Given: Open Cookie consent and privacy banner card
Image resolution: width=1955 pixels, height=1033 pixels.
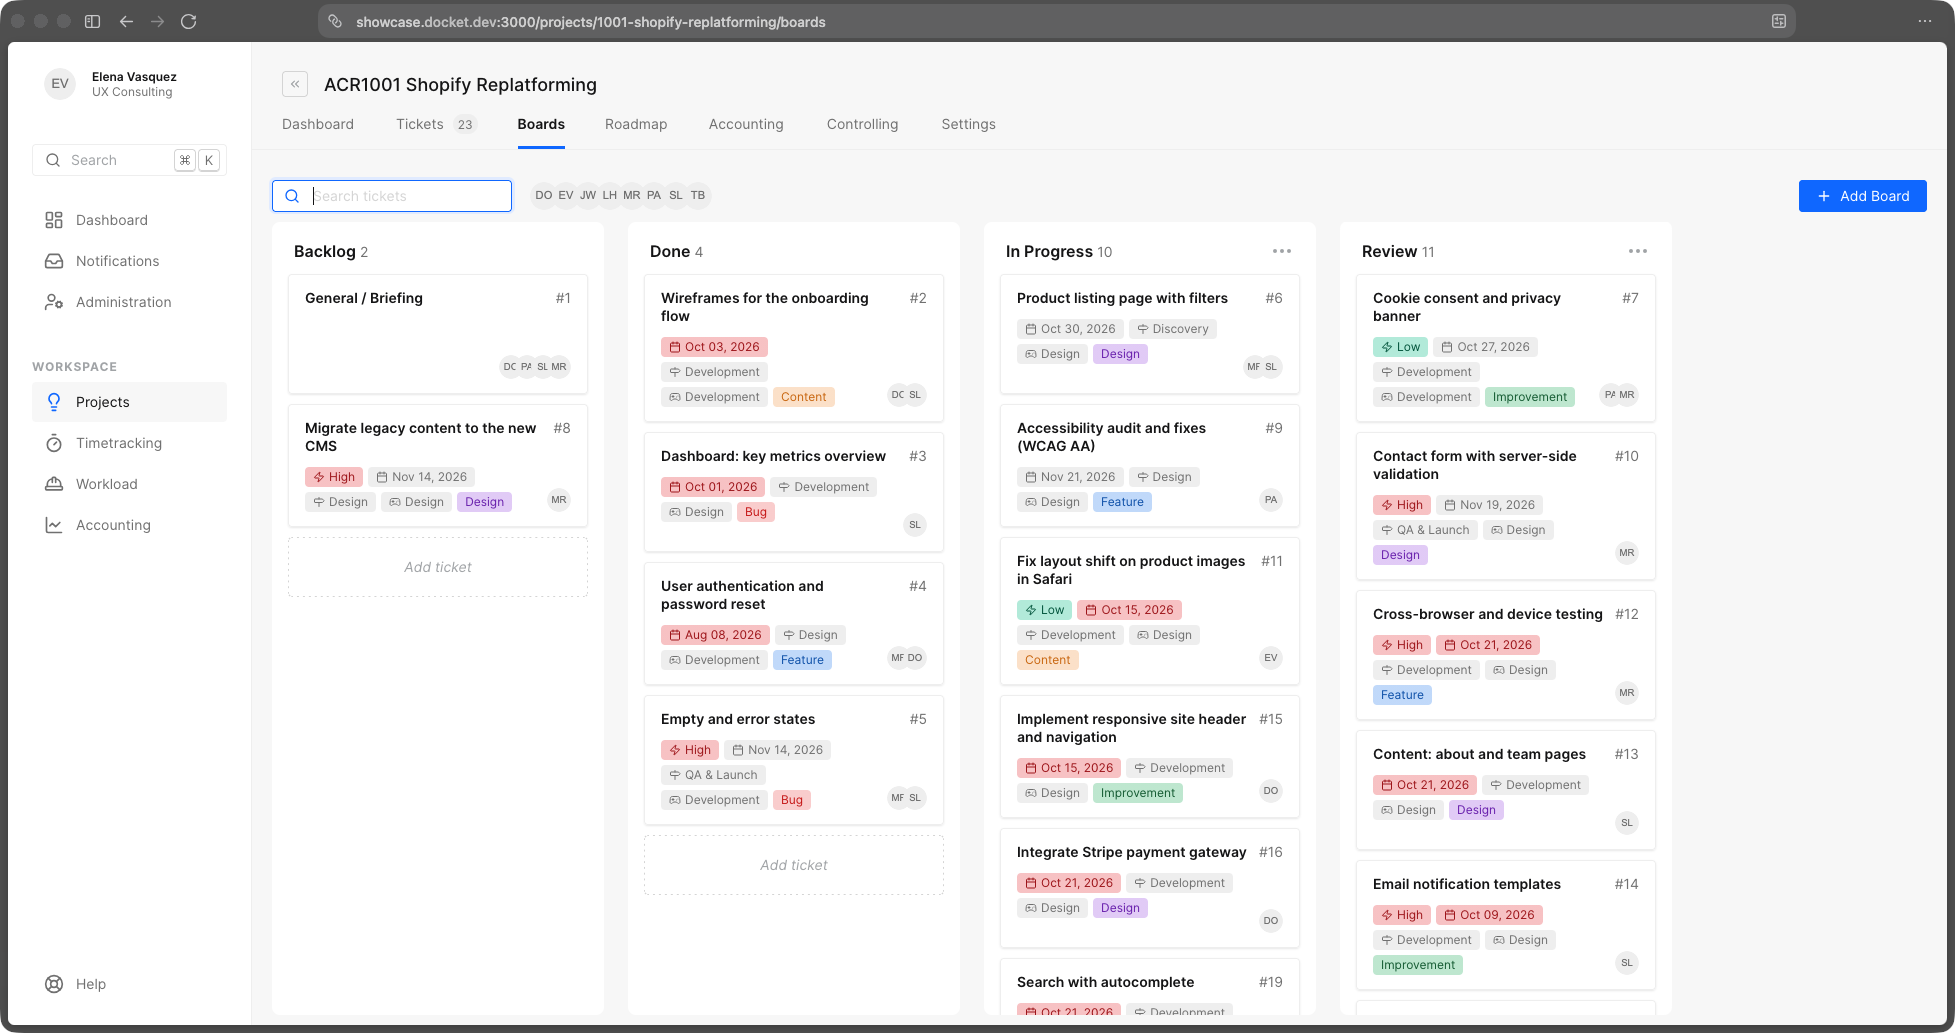Looking at the screenshot, I should point(1506,348).
